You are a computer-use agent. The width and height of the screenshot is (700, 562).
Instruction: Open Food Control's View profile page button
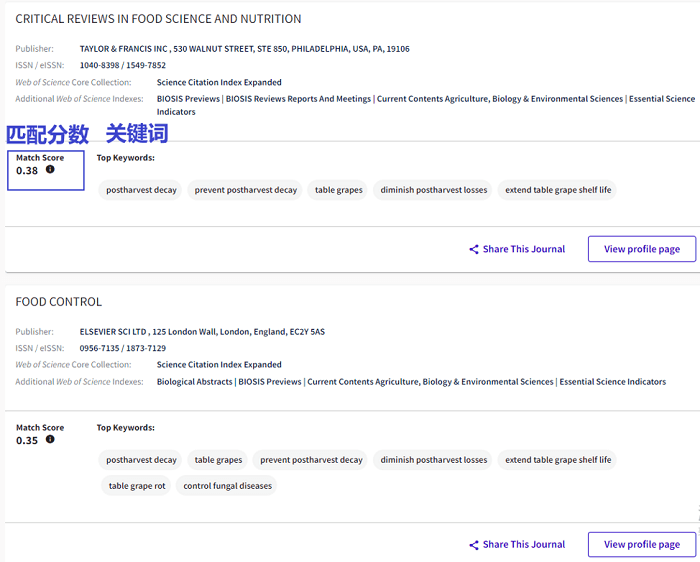click(641, 545)
